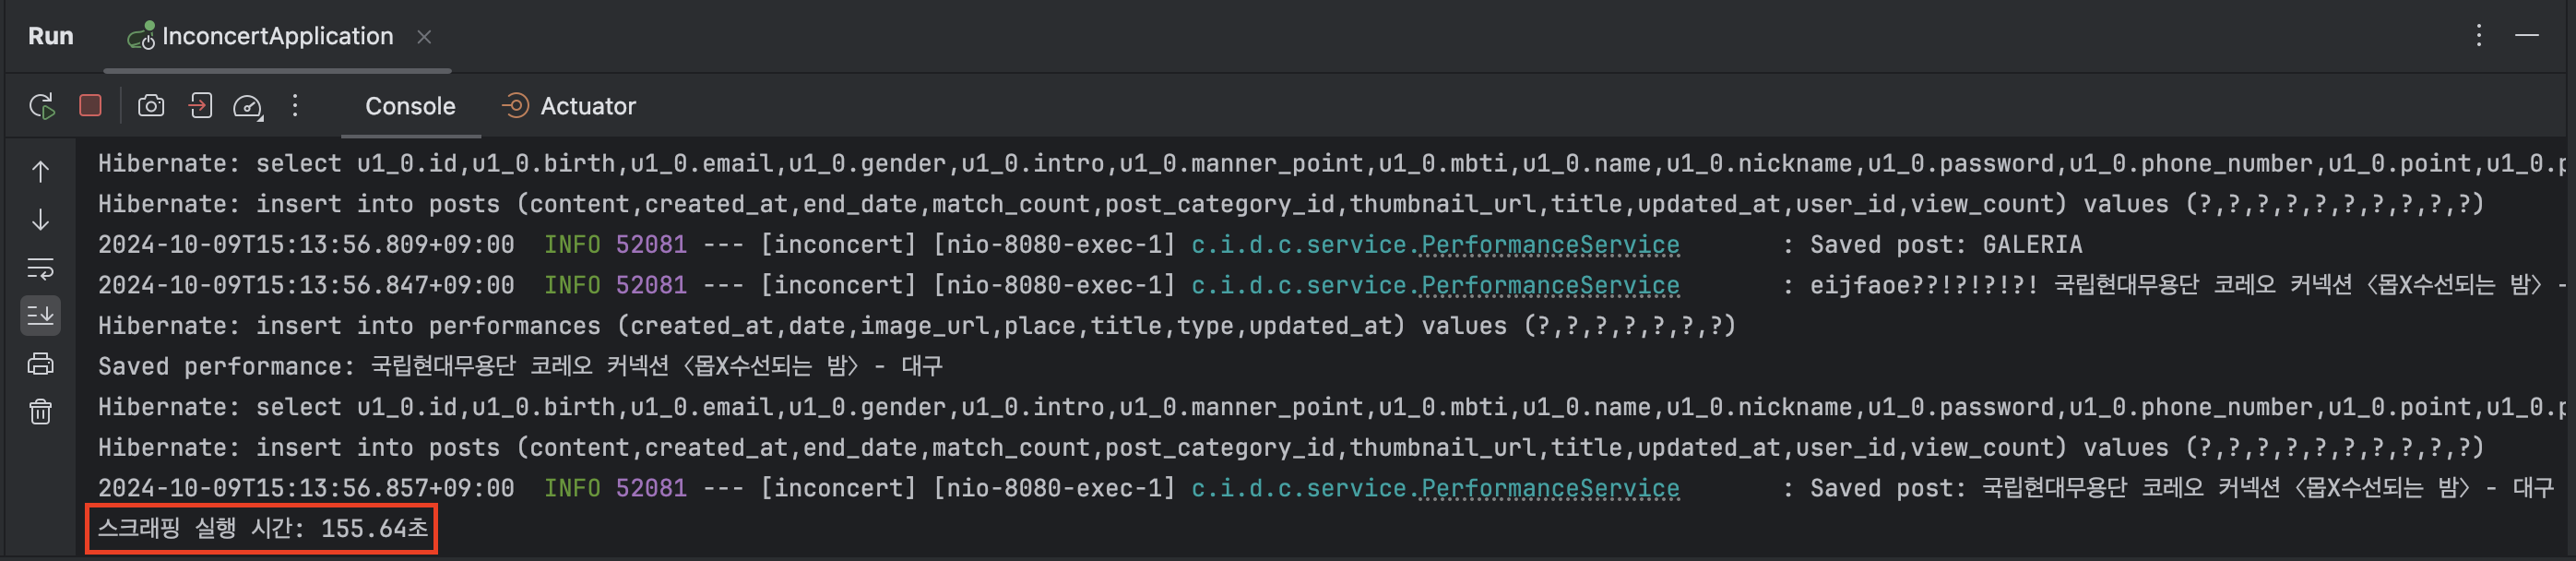
Task: Click timestamp 2024-10-09T15:13:56.857+09:00
Action: click(x=306, y=489)
